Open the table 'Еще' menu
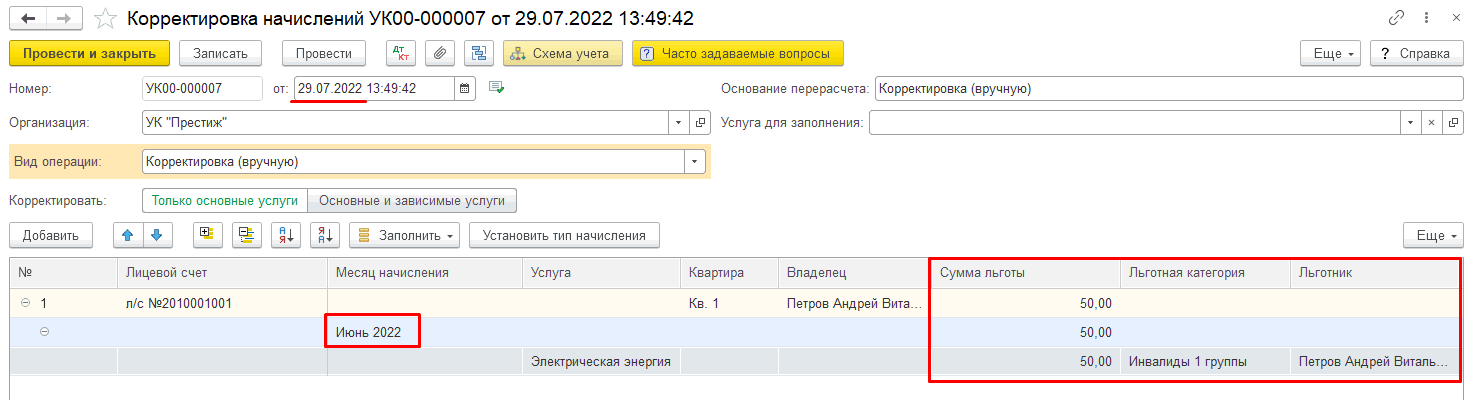The height and width of the screenshot is (400, 1474). point(1434,235)
